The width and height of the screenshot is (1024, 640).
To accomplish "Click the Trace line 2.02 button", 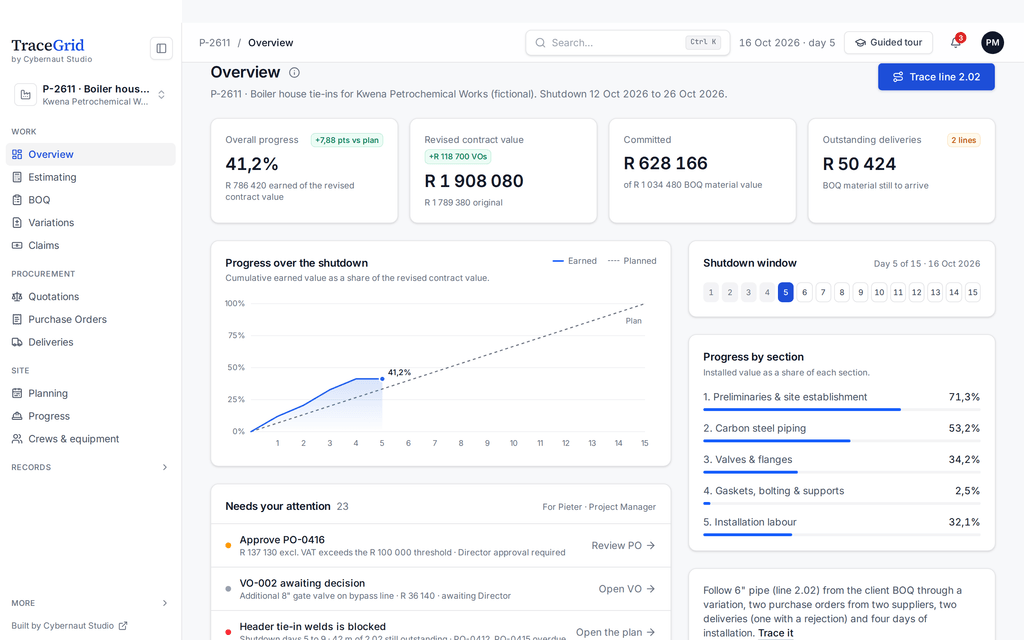I will click(x=936, y=77).
